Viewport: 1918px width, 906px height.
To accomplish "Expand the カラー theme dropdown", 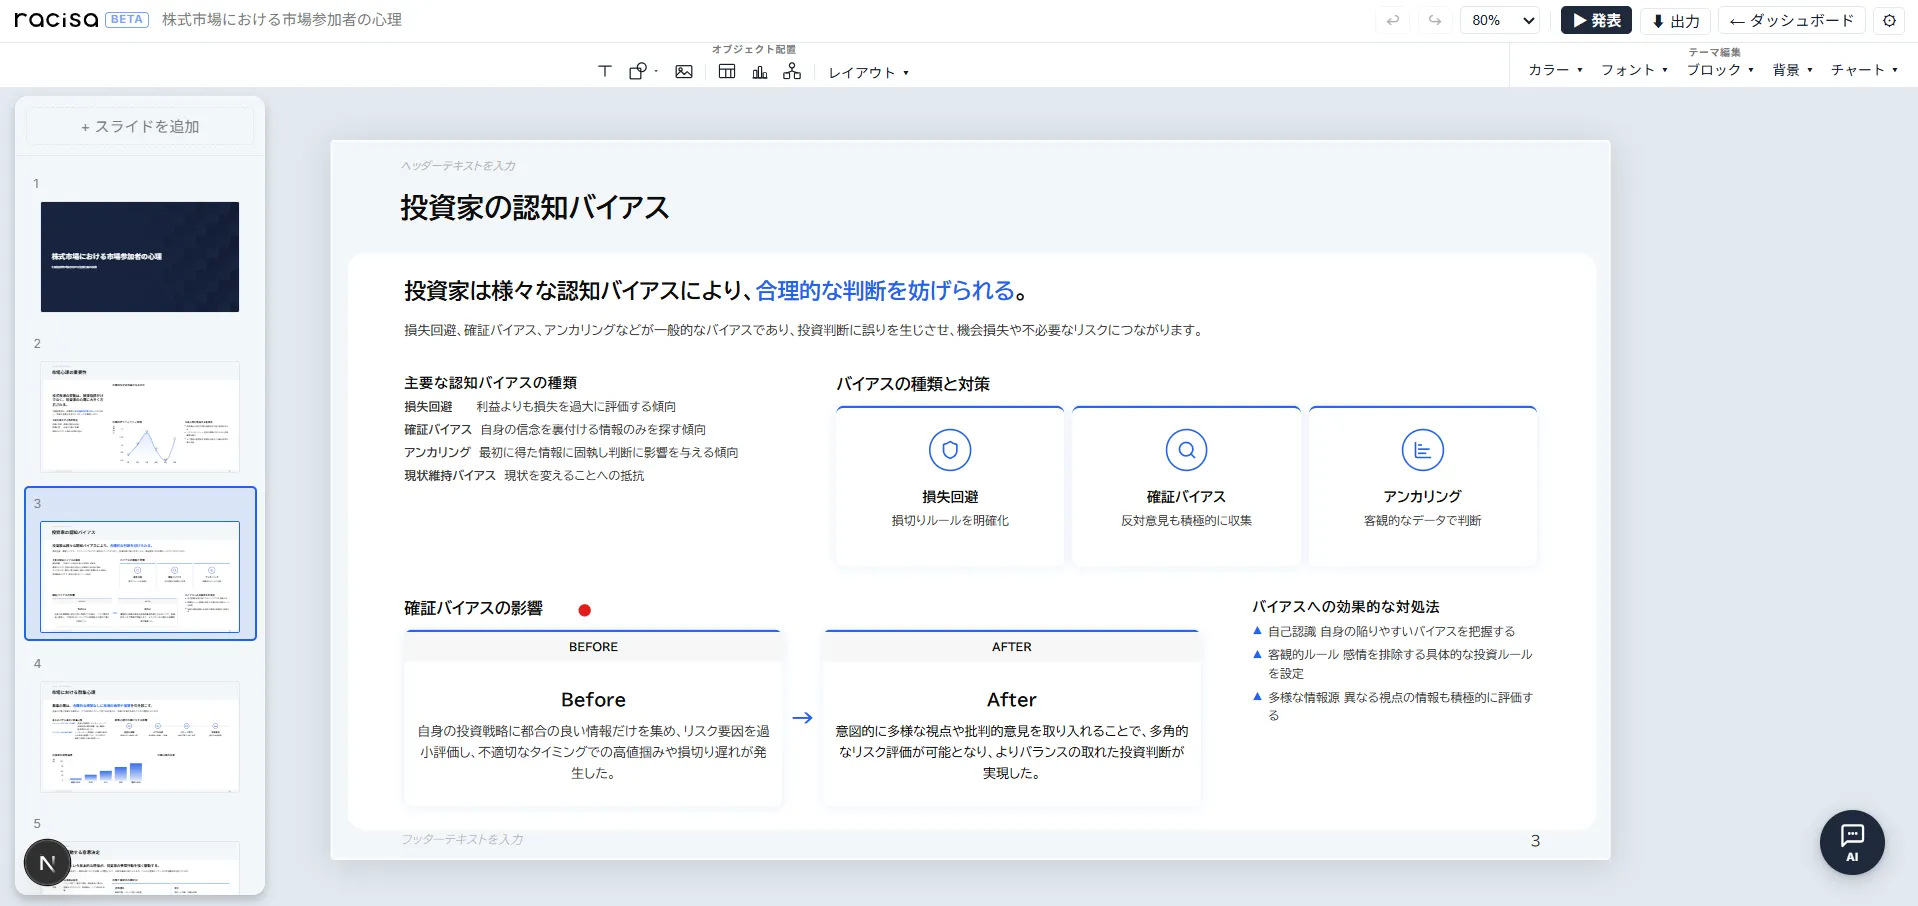I will point(1553,69).
